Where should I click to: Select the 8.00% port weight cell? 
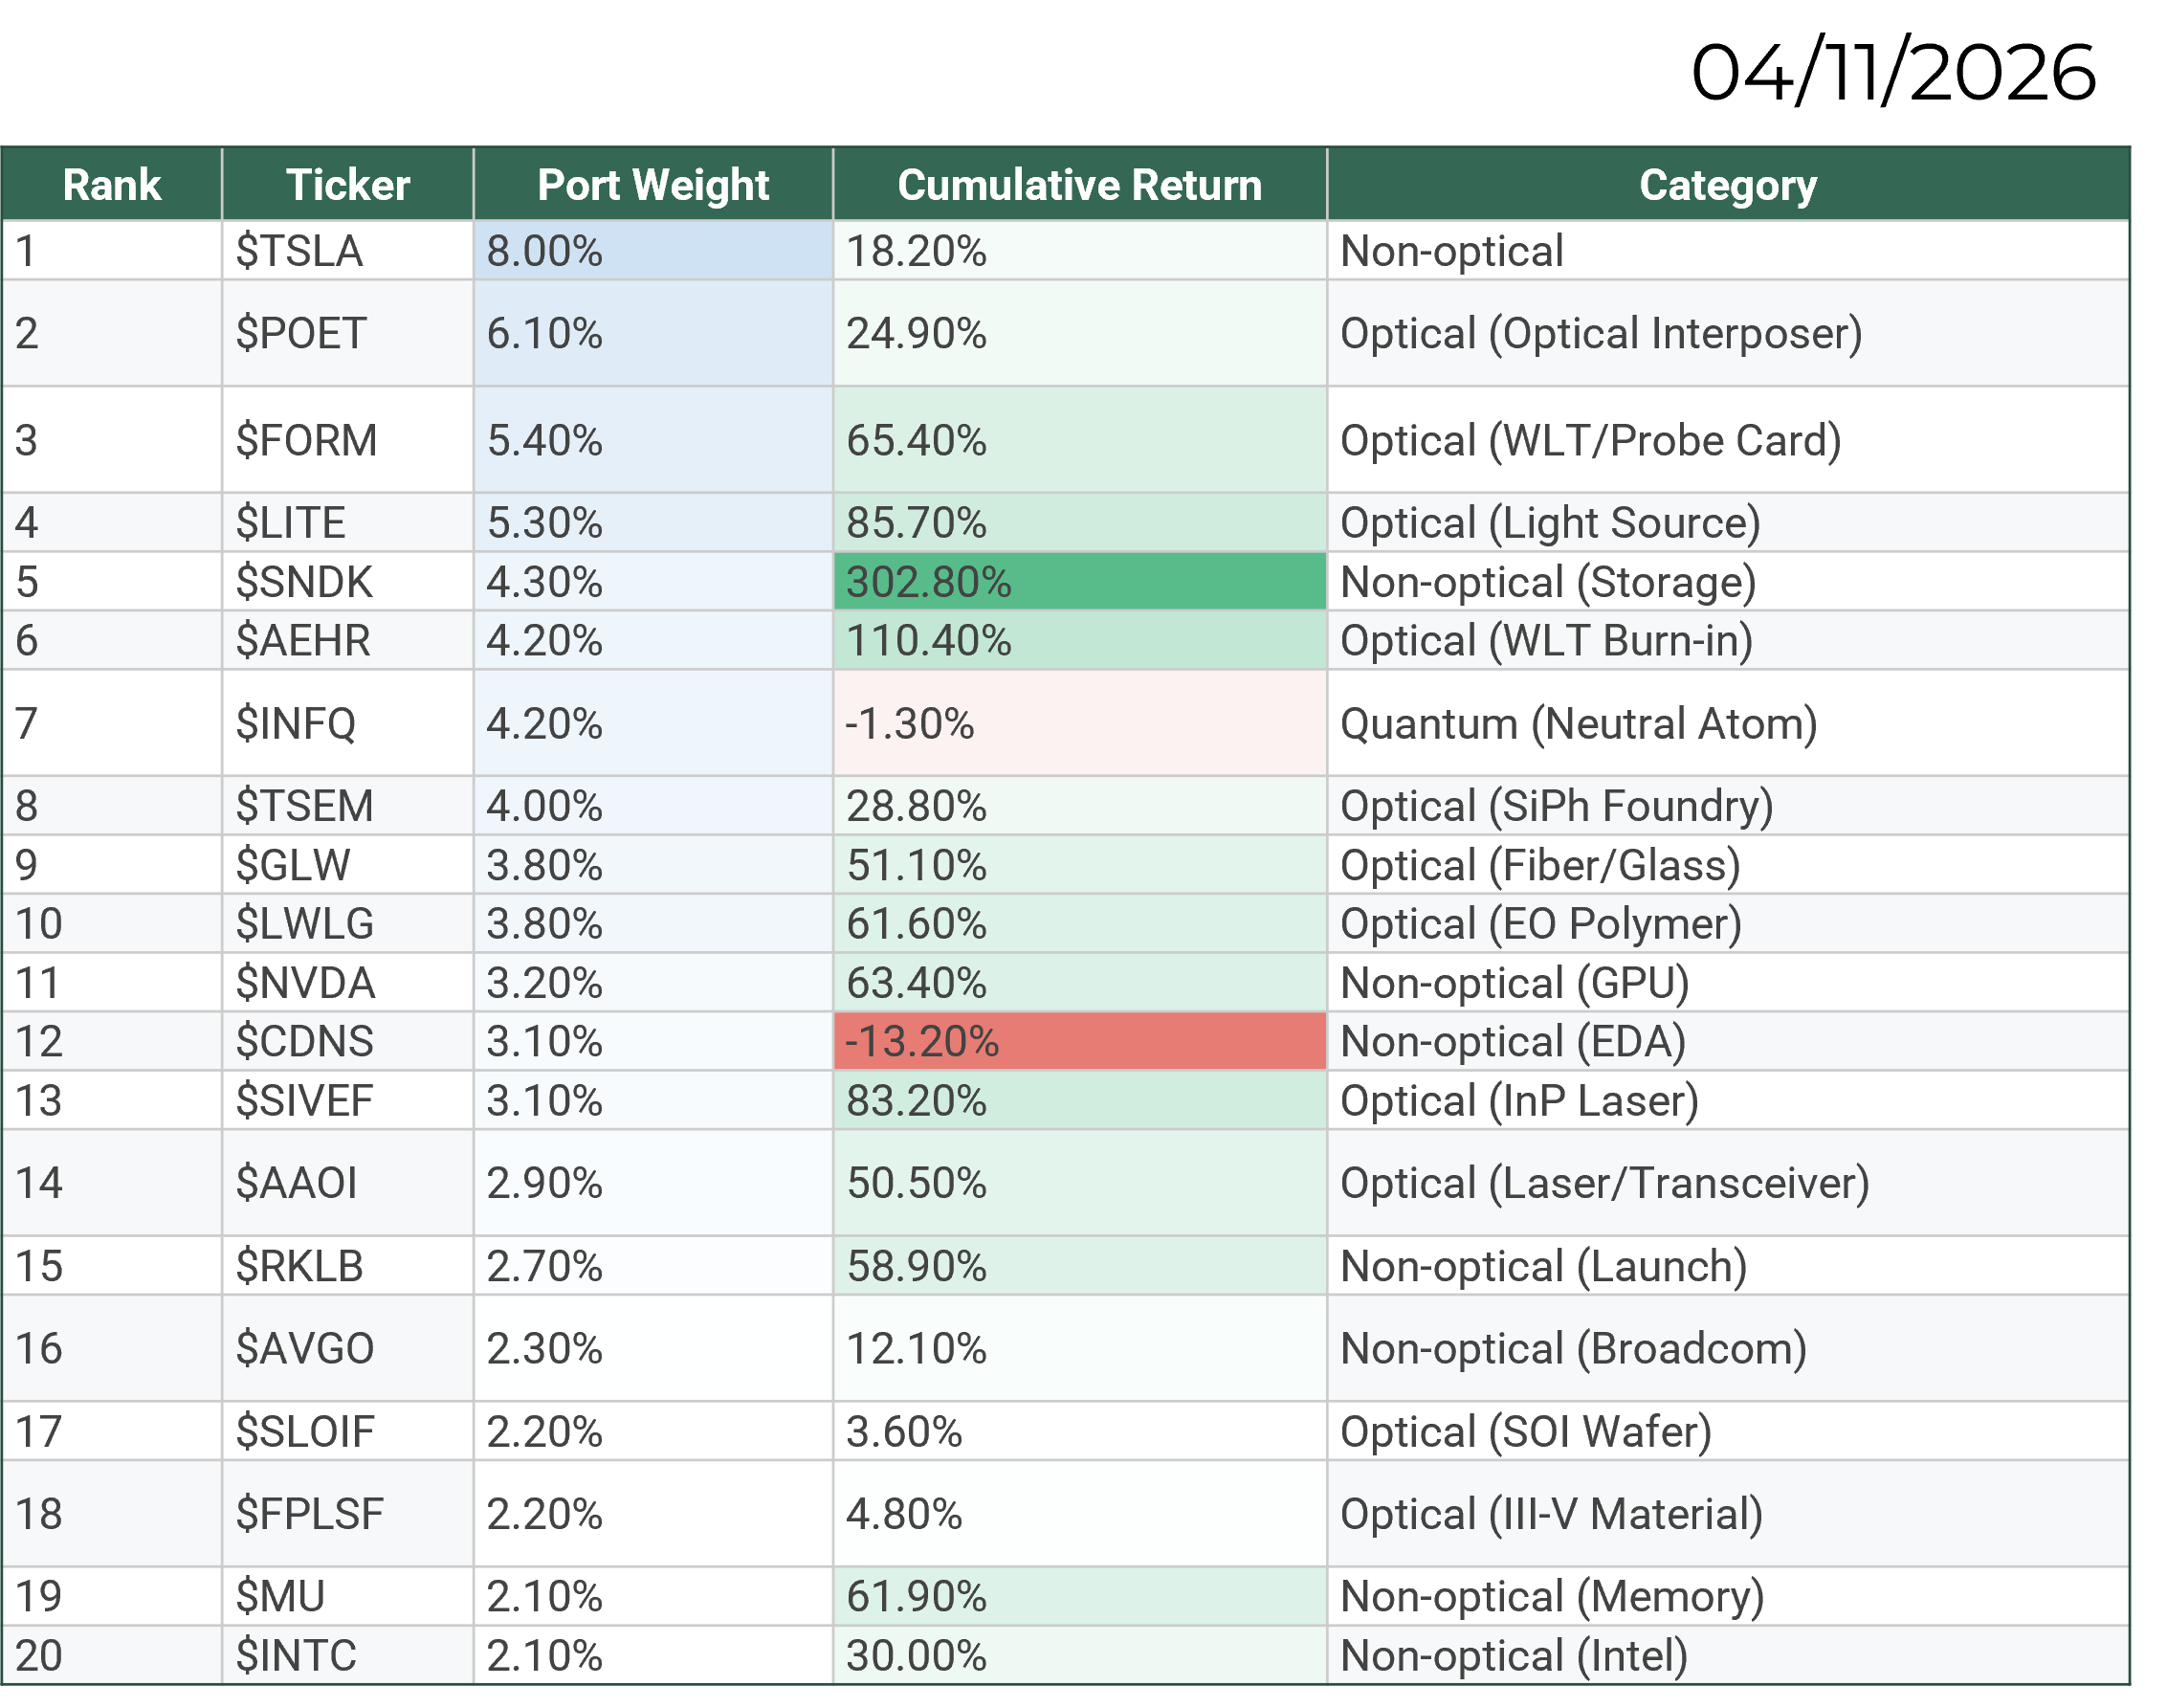click(x=653, y=251)
